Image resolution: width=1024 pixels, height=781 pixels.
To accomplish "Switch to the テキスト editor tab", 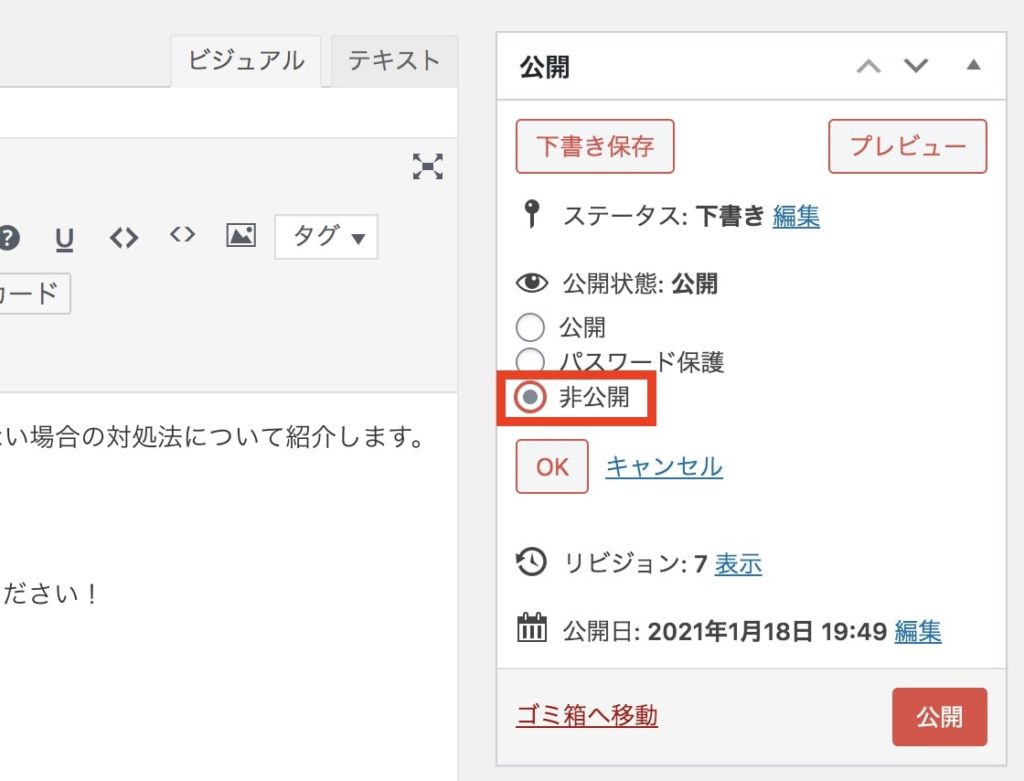I will click(394, 61).
